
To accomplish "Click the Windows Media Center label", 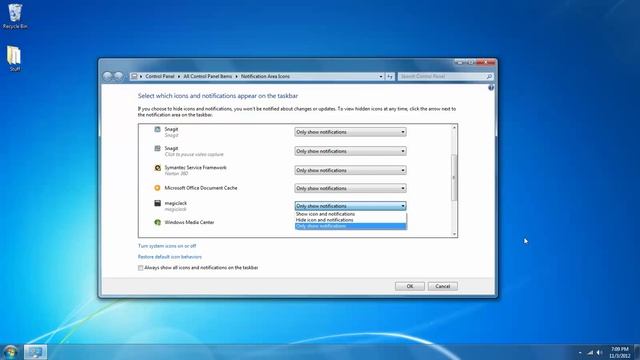I will point(189,222).
